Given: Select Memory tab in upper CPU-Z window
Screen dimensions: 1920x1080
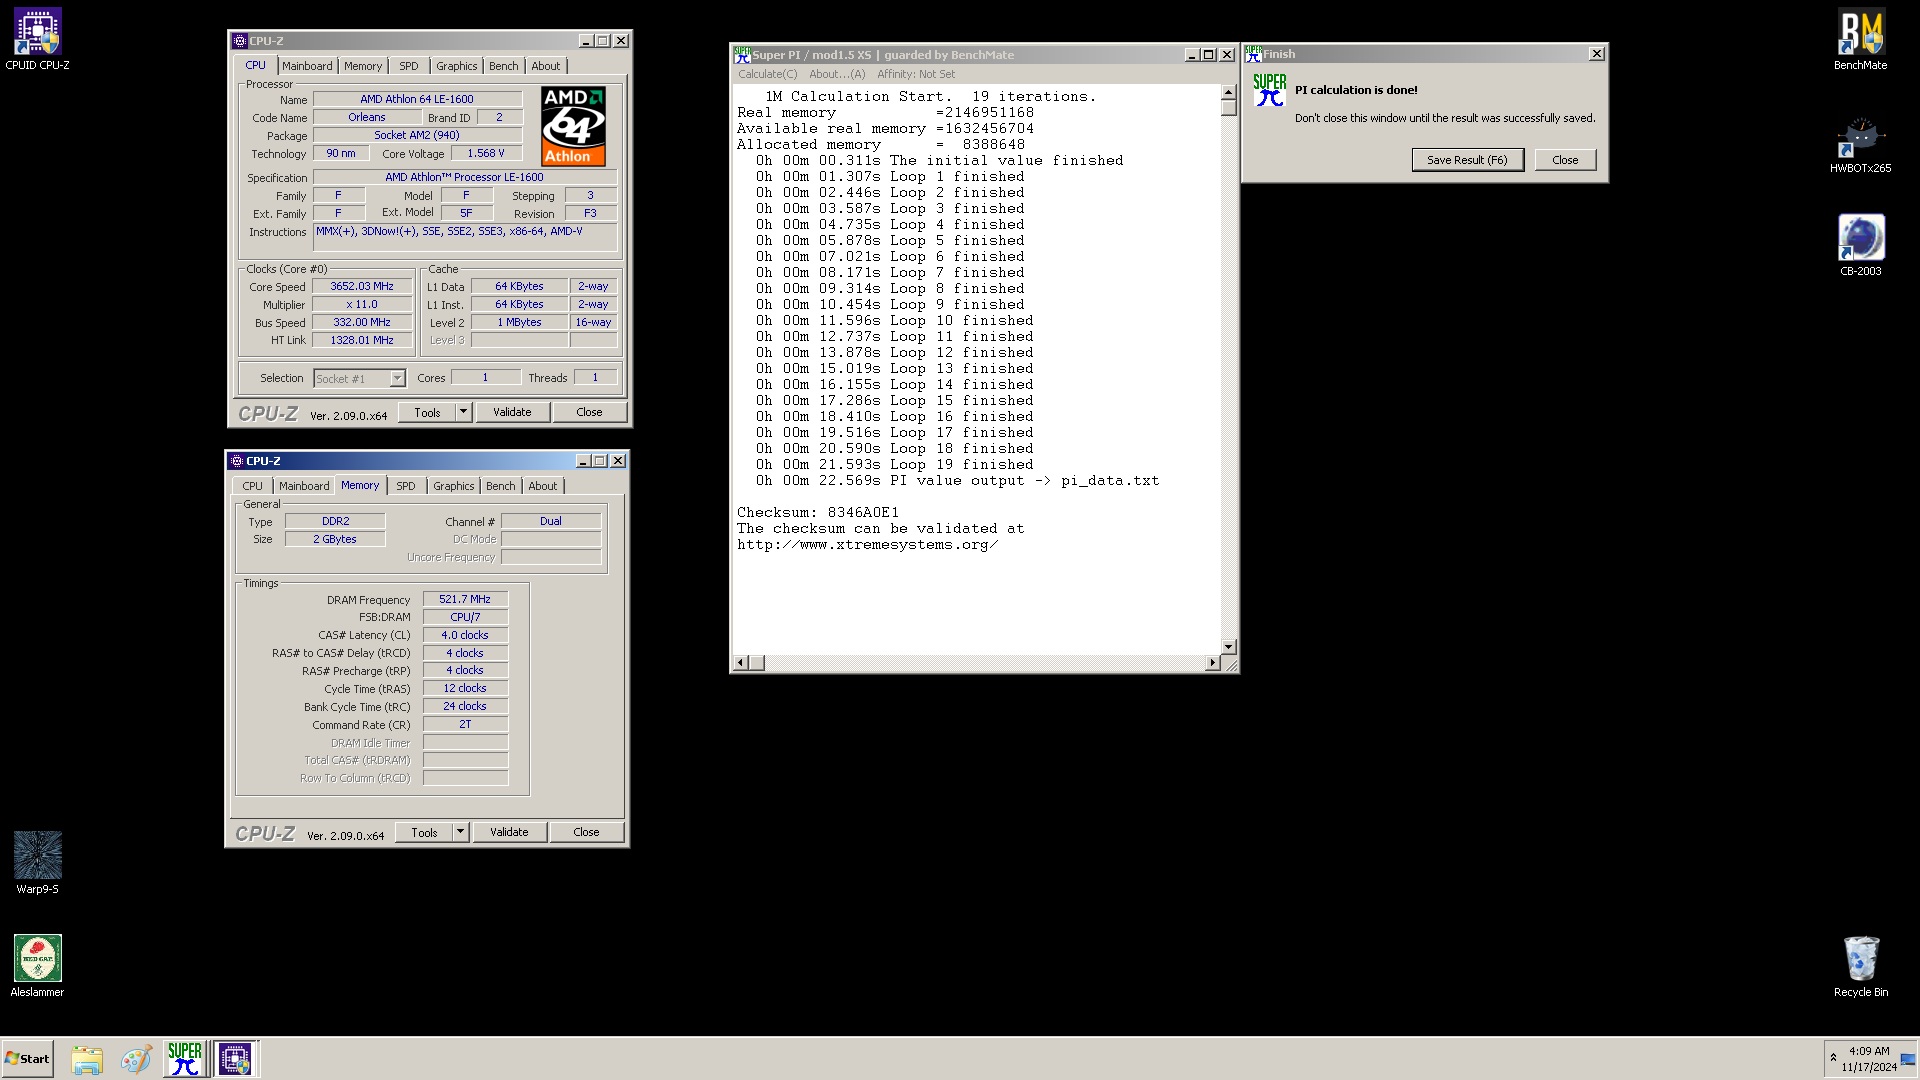Looking at the screenshot, I should pos(363,66).
